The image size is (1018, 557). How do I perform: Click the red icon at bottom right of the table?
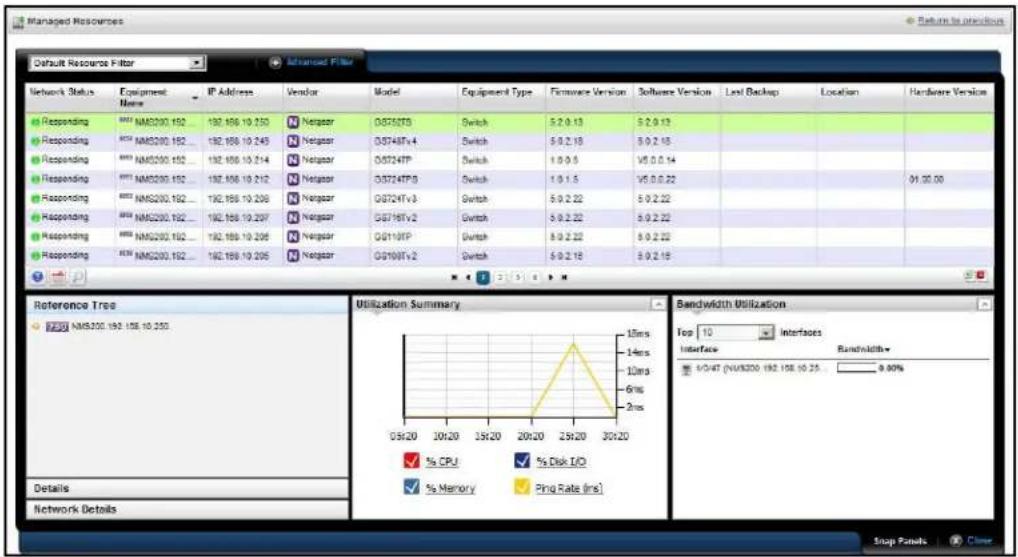tap(980, 277)
